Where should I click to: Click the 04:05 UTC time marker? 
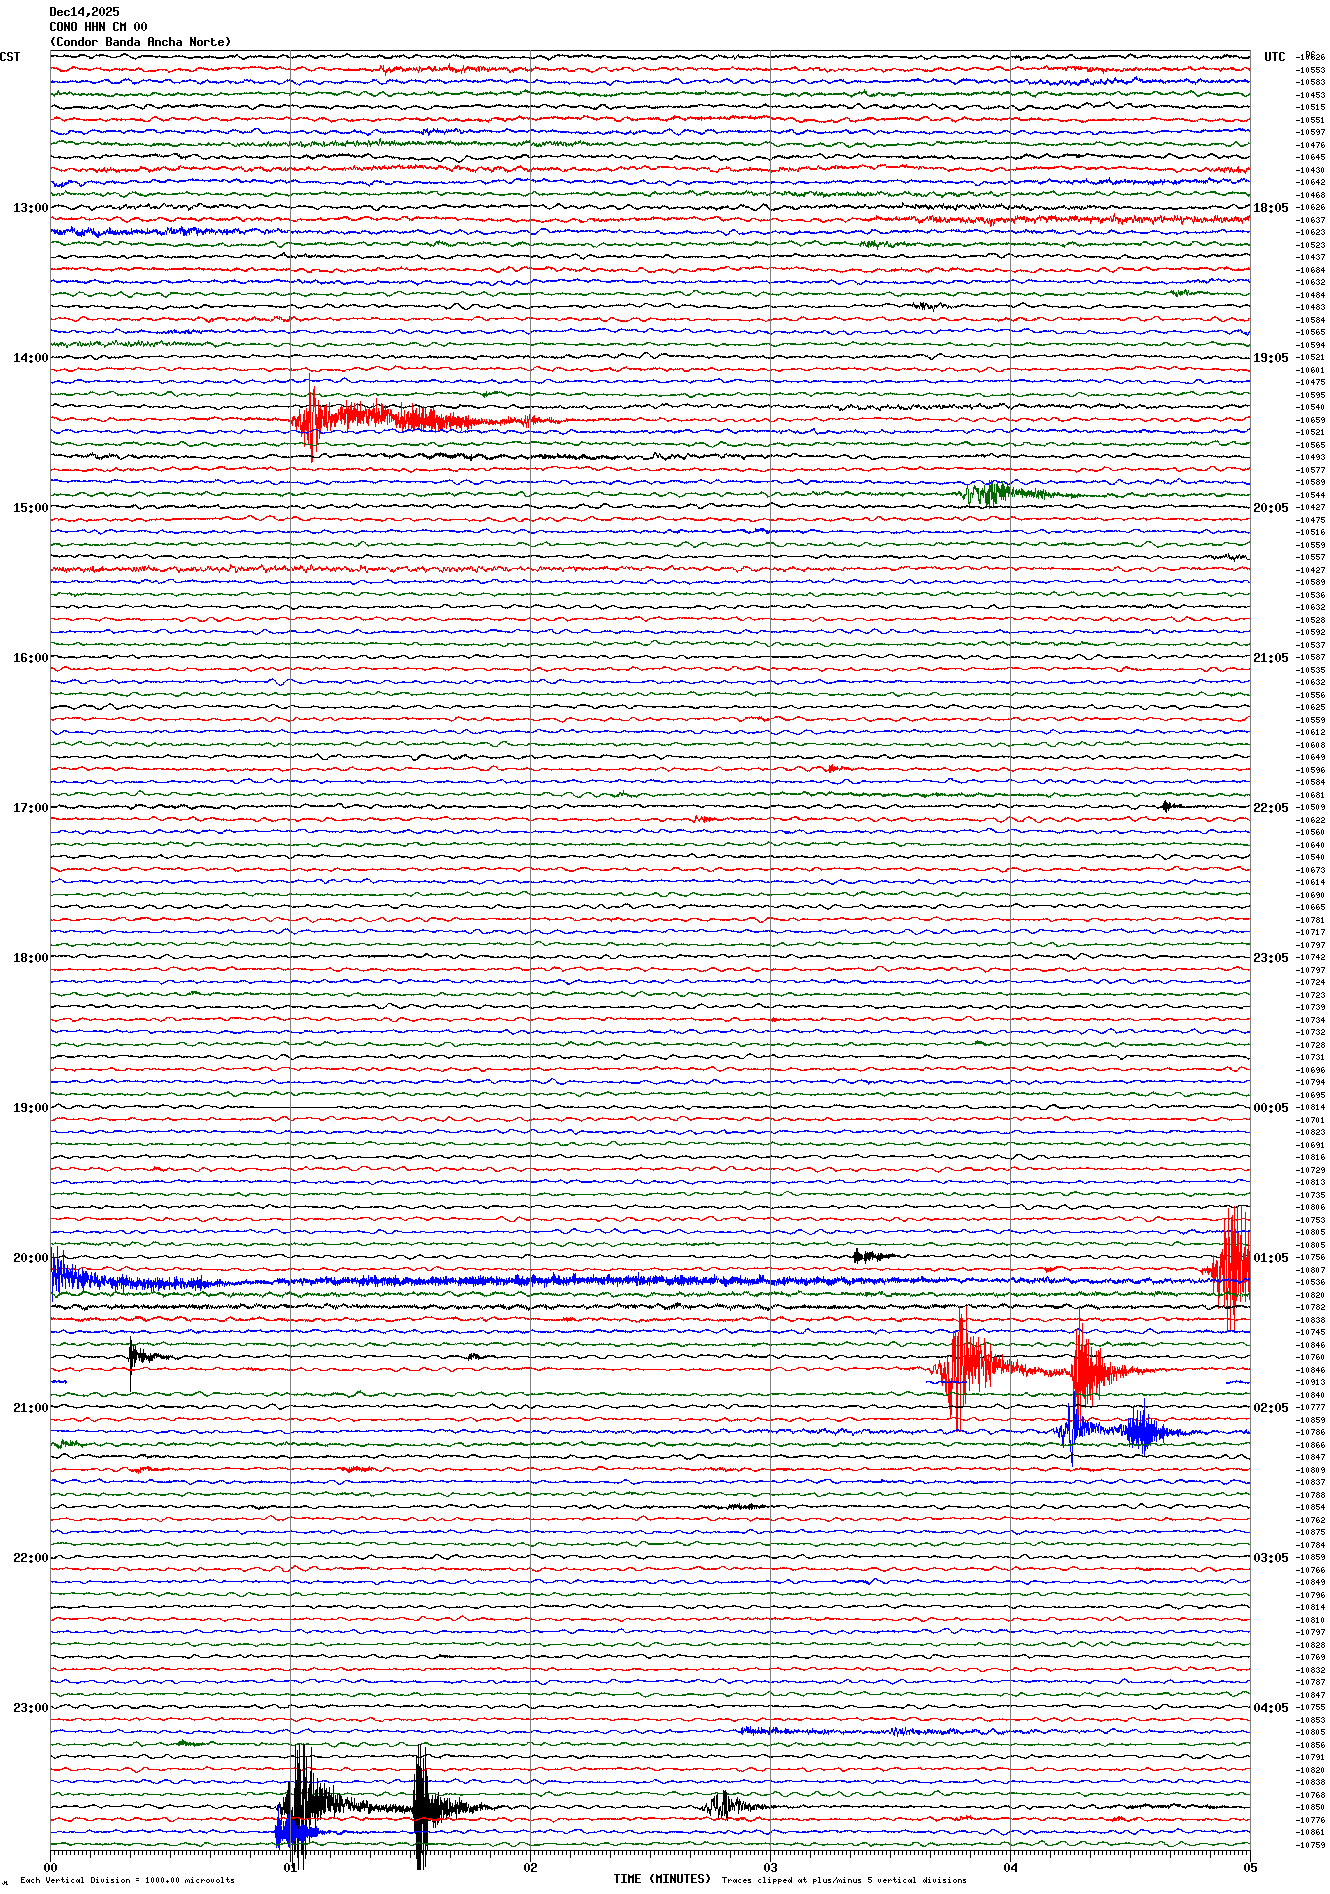[x=1270, y=1707]
